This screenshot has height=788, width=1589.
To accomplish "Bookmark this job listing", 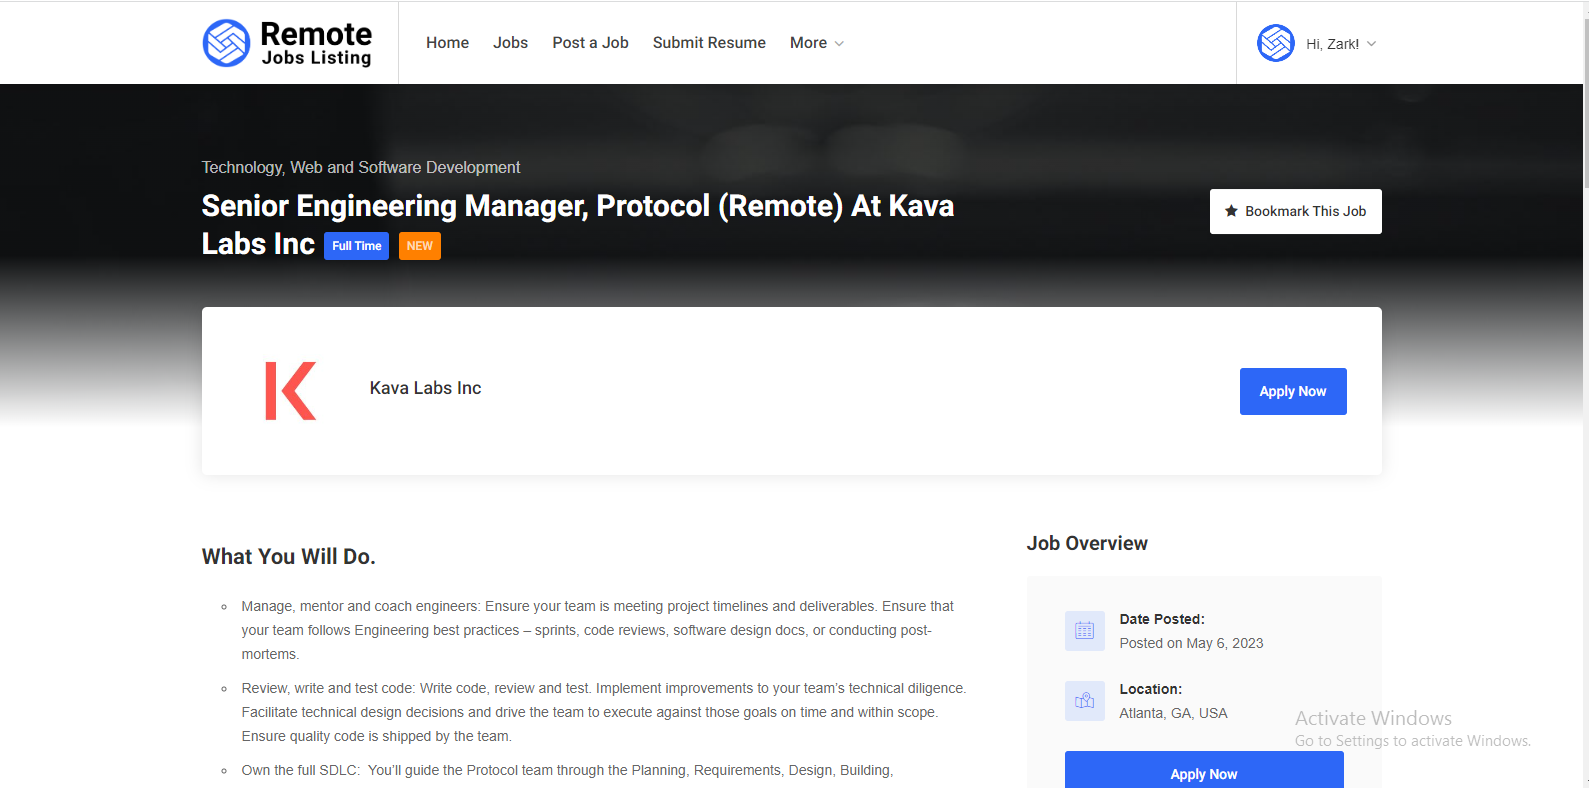I will (1296, 211).
